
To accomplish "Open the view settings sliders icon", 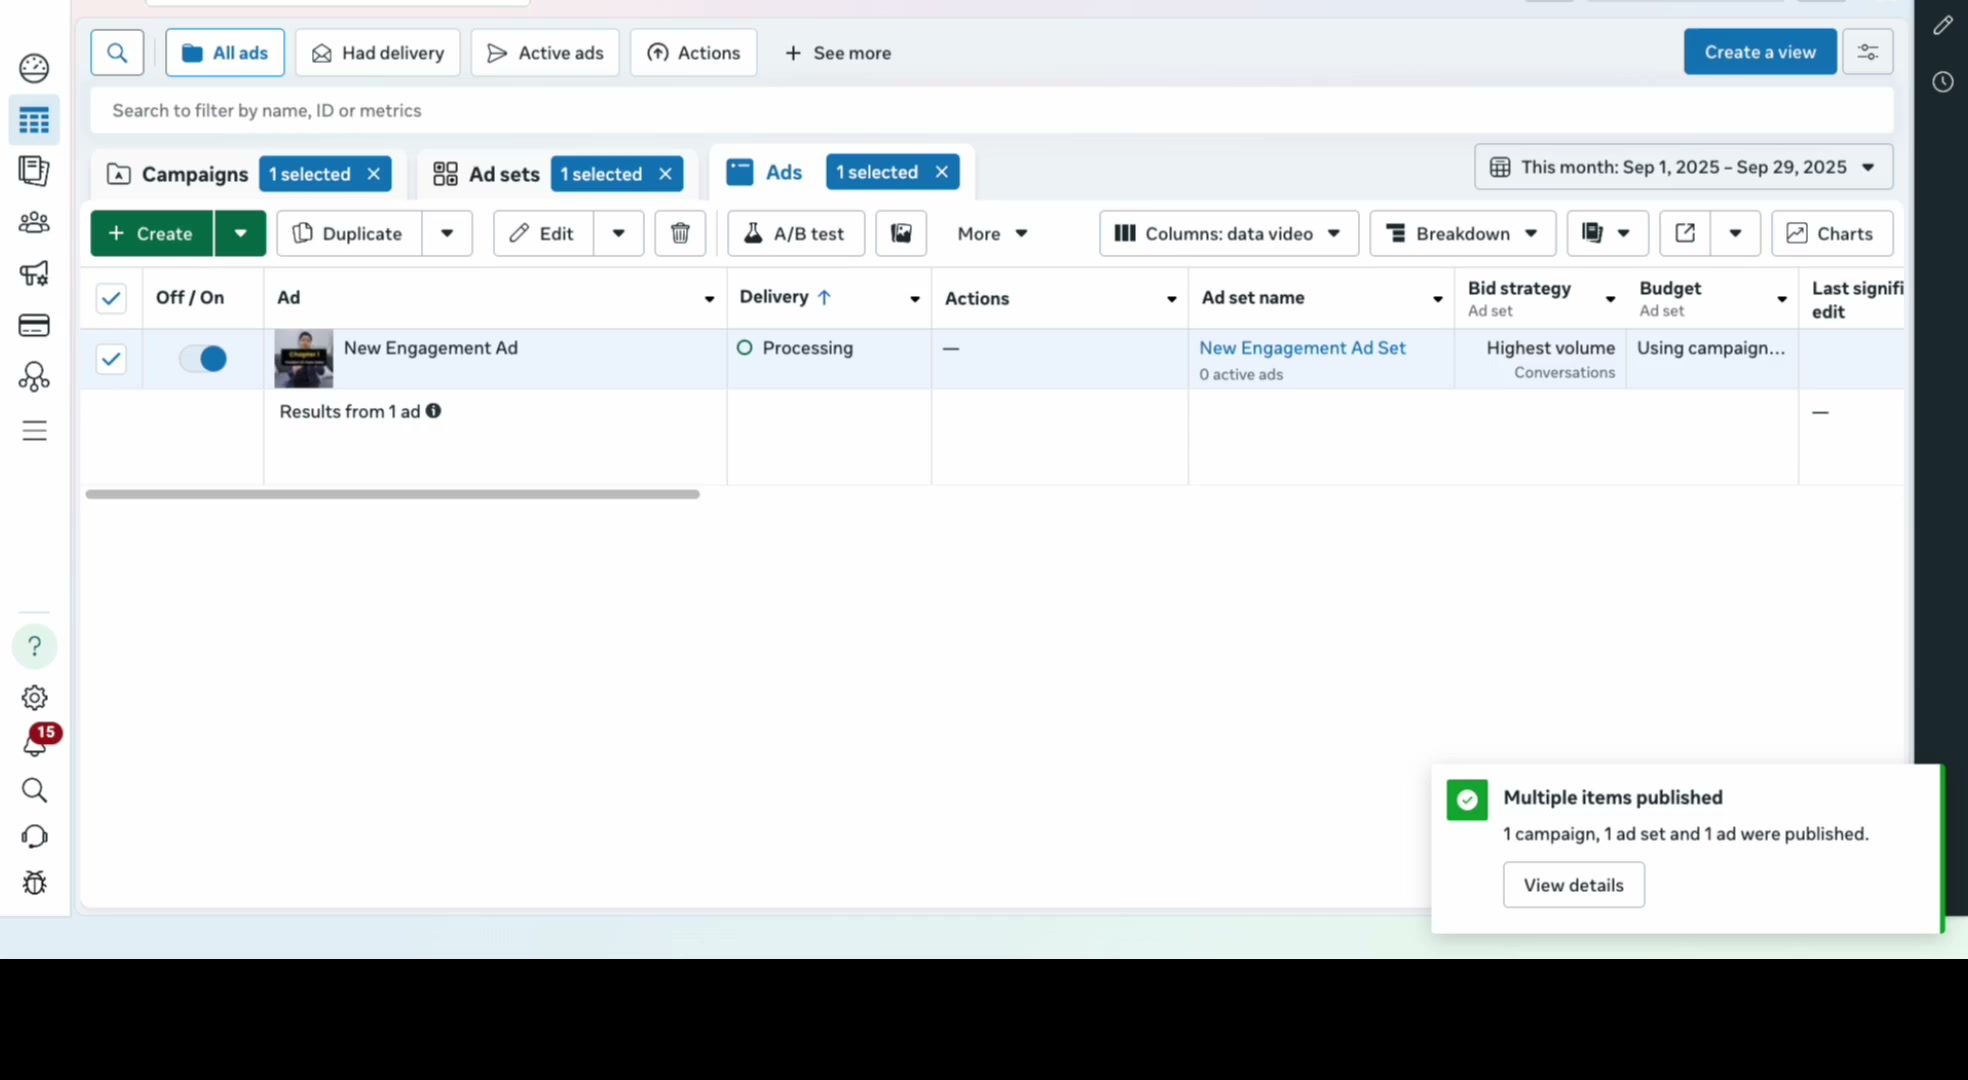I will point(1868,52).
